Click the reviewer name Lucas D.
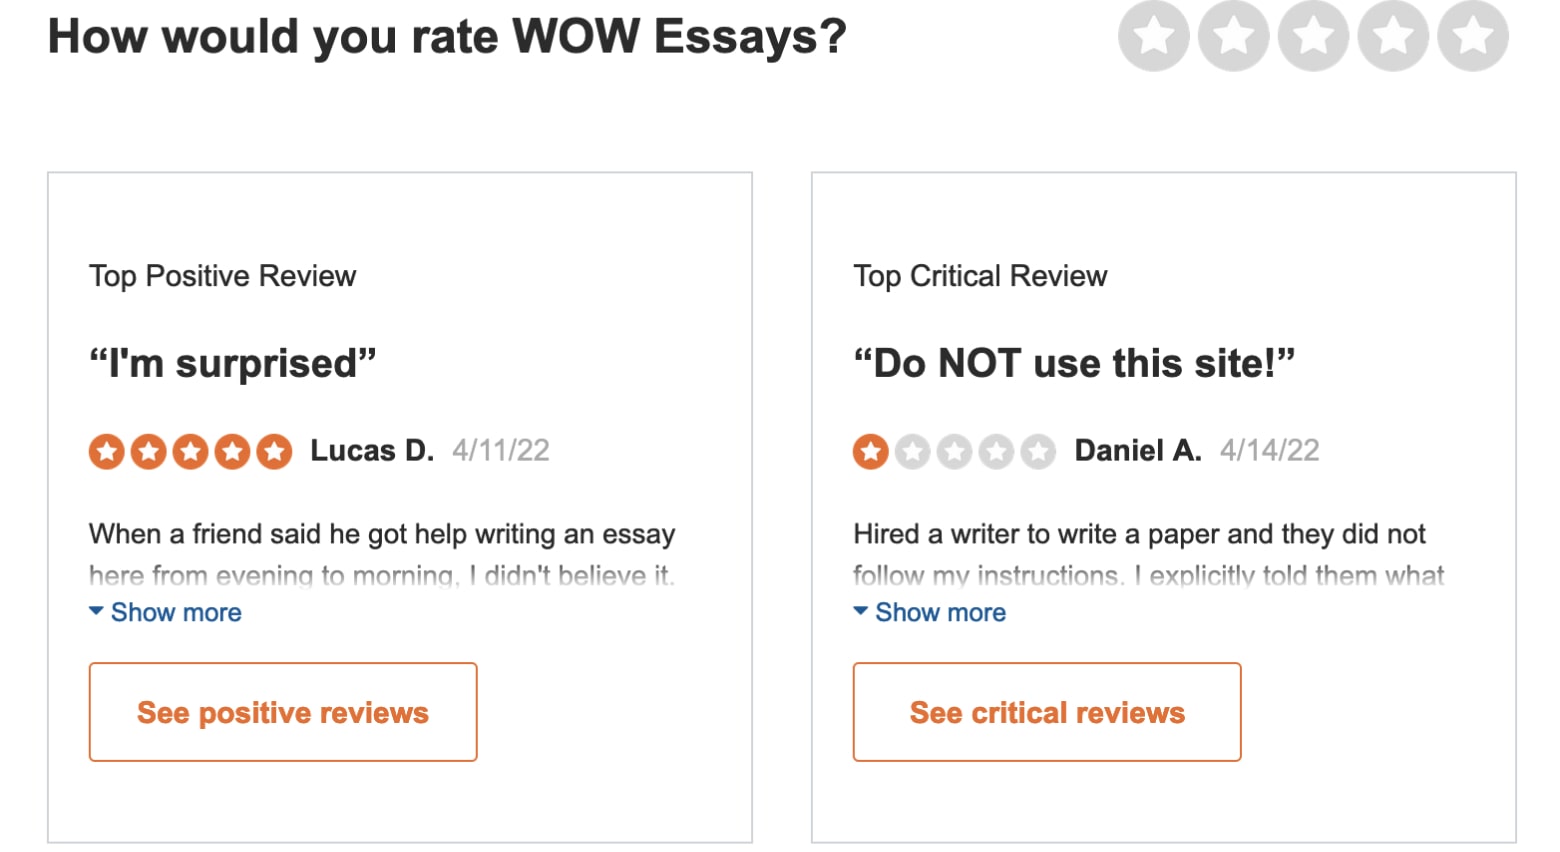The image size is (1560, 852). (372, 451)
